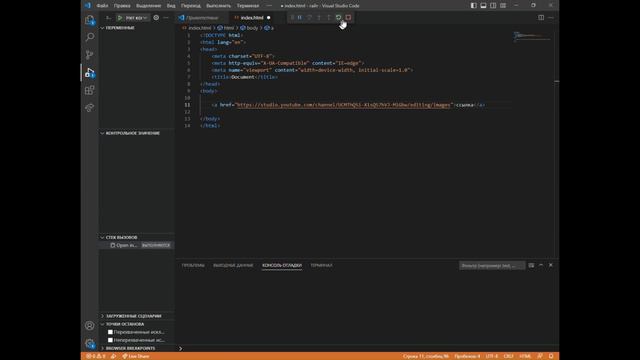Viewport: 640px width, 360px height.
Task: Toggle the secondary sidebar from title bar
Action: tap(493, 6)
